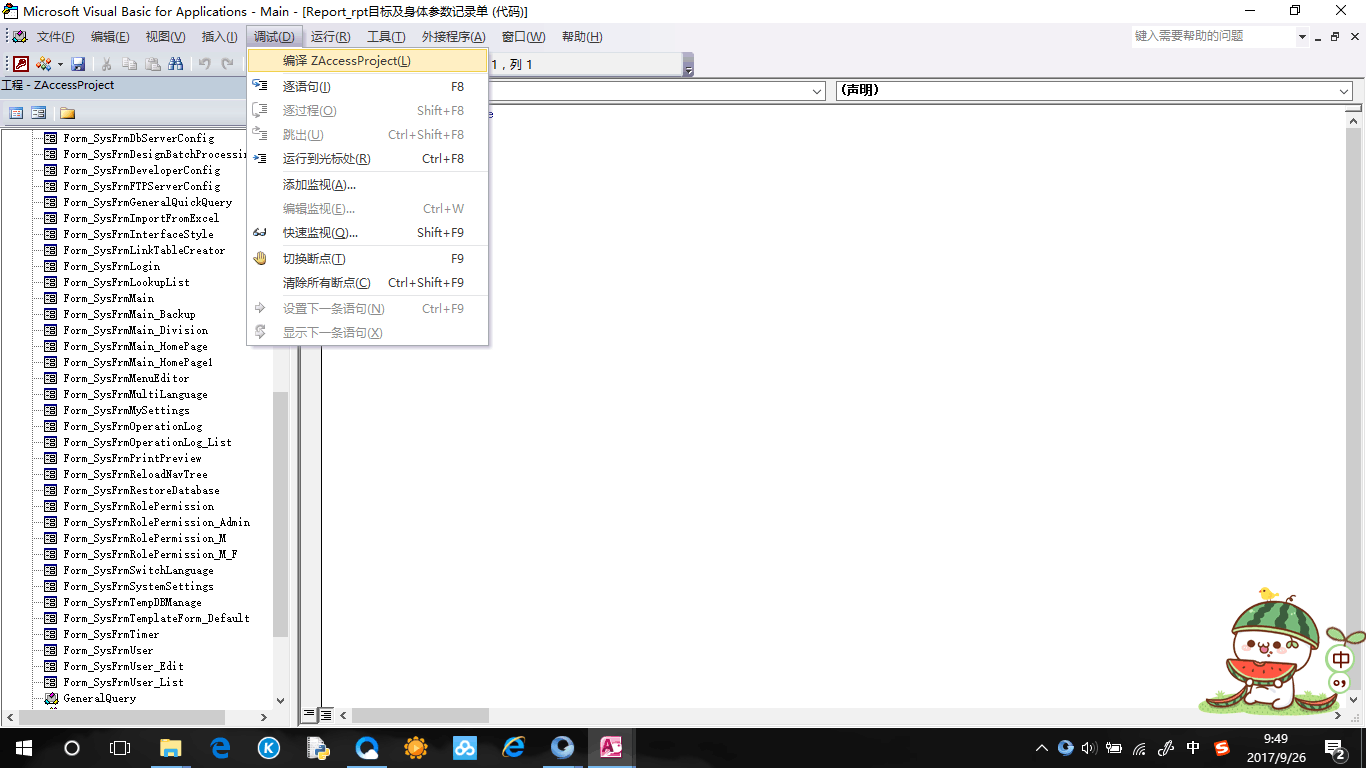This screenshot has width=1366, height=768.
Task: Open the Run (运行) menu
Action: click(x=330, y=37)
